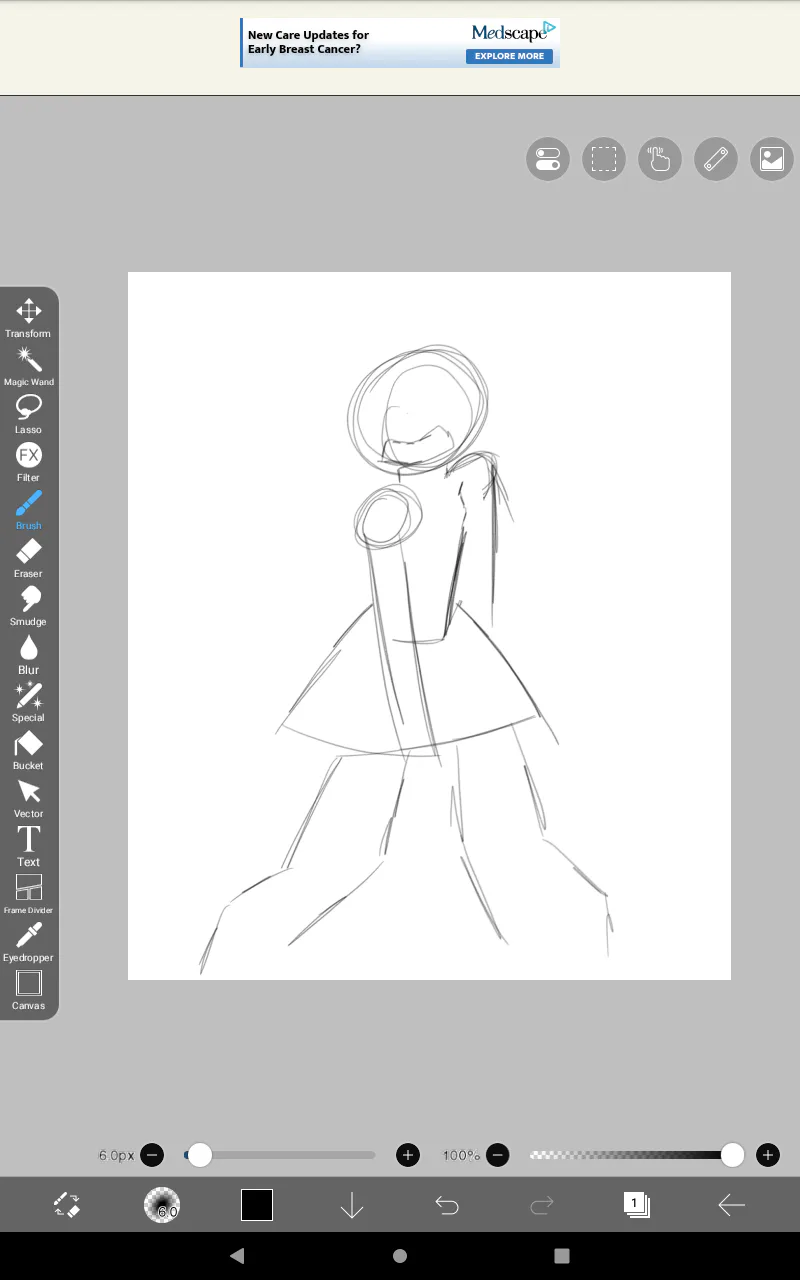Tap the Android recent apps button
This screenshot has height=1280, width=800.
[x=562, y=1255]
